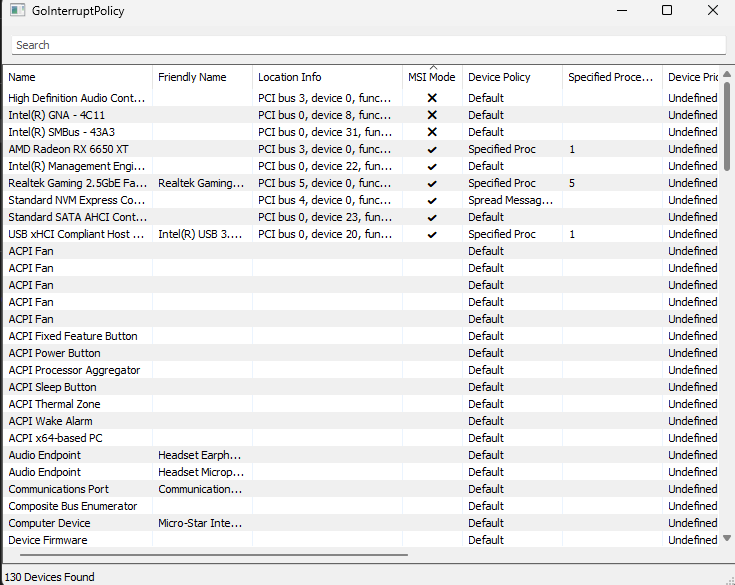The image size is (735, 585).
Task: Click the GoInterruptPolicy app icon in title bar
Action: tap(17, 10)
